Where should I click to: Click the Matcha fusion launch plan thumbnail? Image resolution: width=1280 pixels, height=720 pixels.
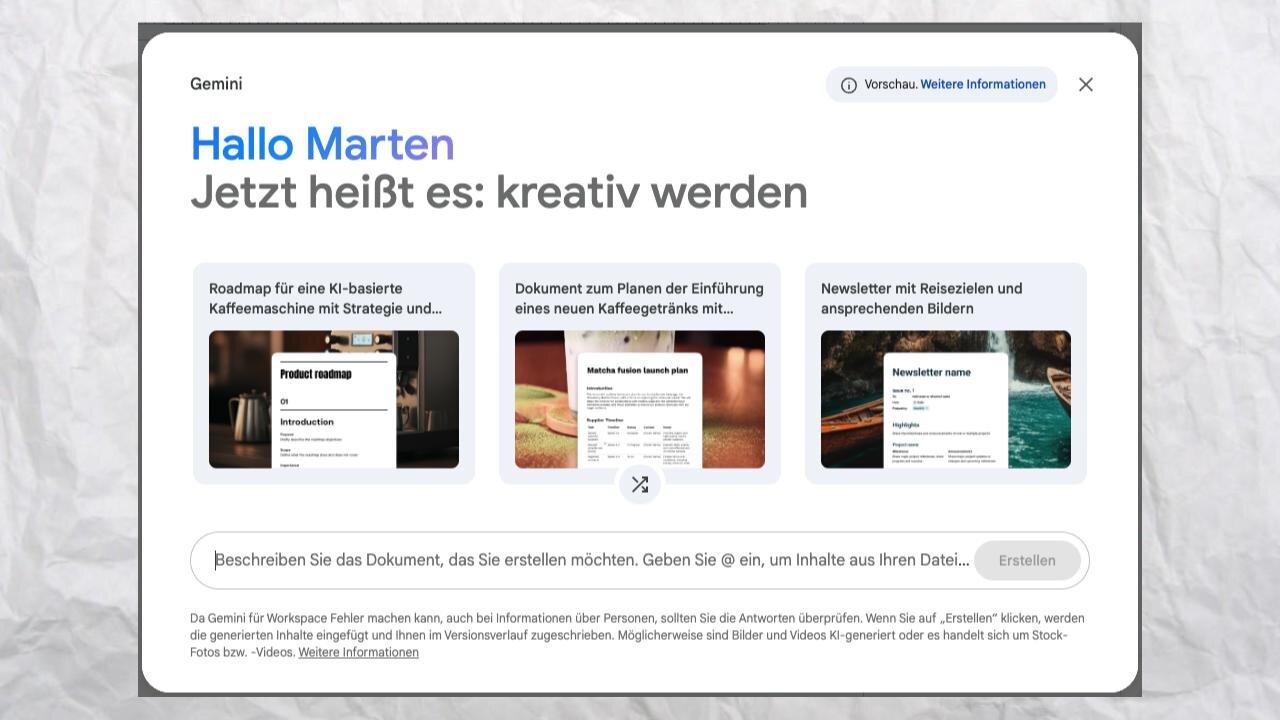640,399
